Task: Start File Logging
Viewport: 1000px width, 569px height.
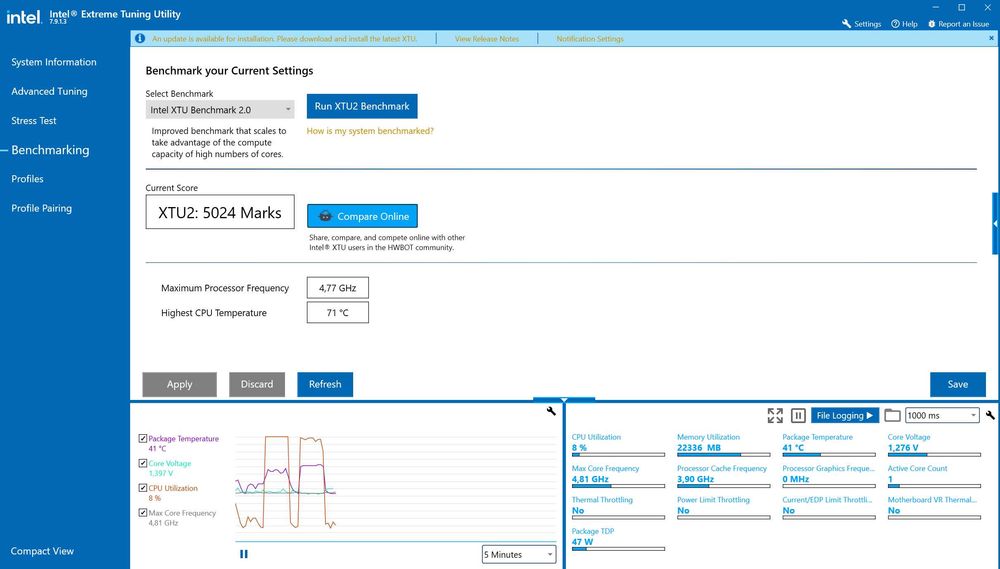Action: (845, 415)
